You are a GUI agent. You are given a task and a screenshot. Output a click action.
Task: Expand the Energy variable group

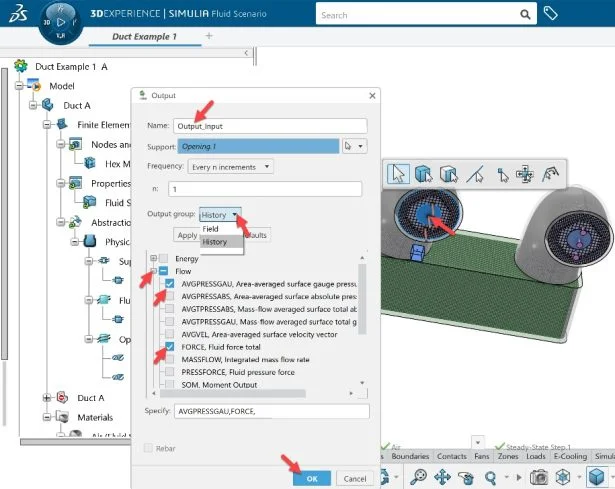(x=153, y=258)
